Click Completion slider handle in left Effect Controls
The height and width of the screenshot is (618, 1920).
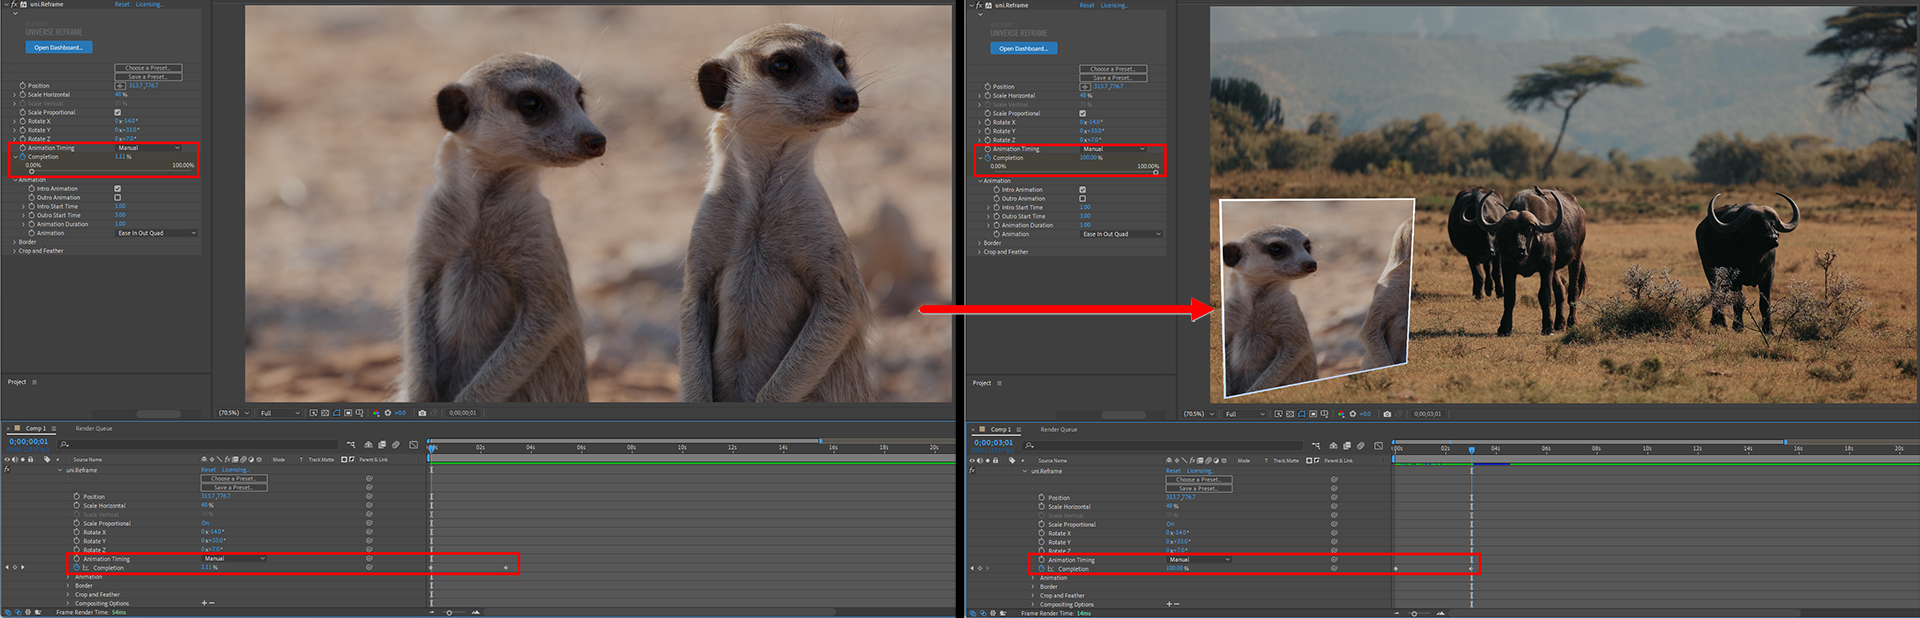coord(32,172)
